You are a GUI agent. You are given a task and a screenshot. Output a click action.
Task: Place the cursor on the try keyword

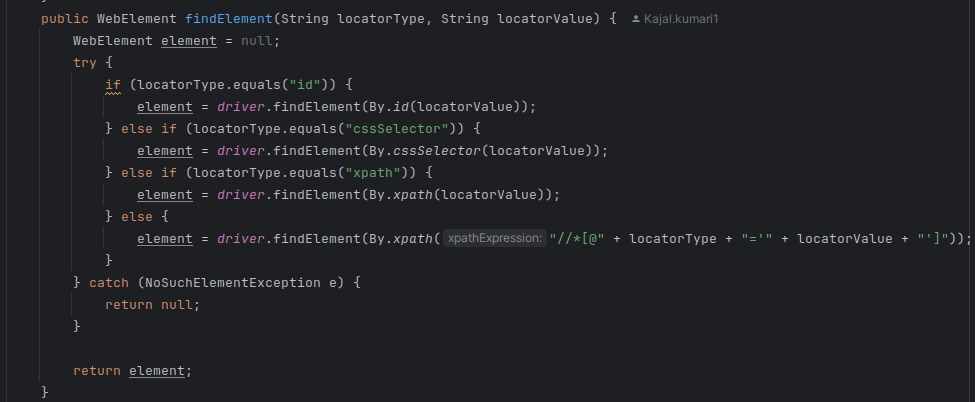tap(85, 62)
